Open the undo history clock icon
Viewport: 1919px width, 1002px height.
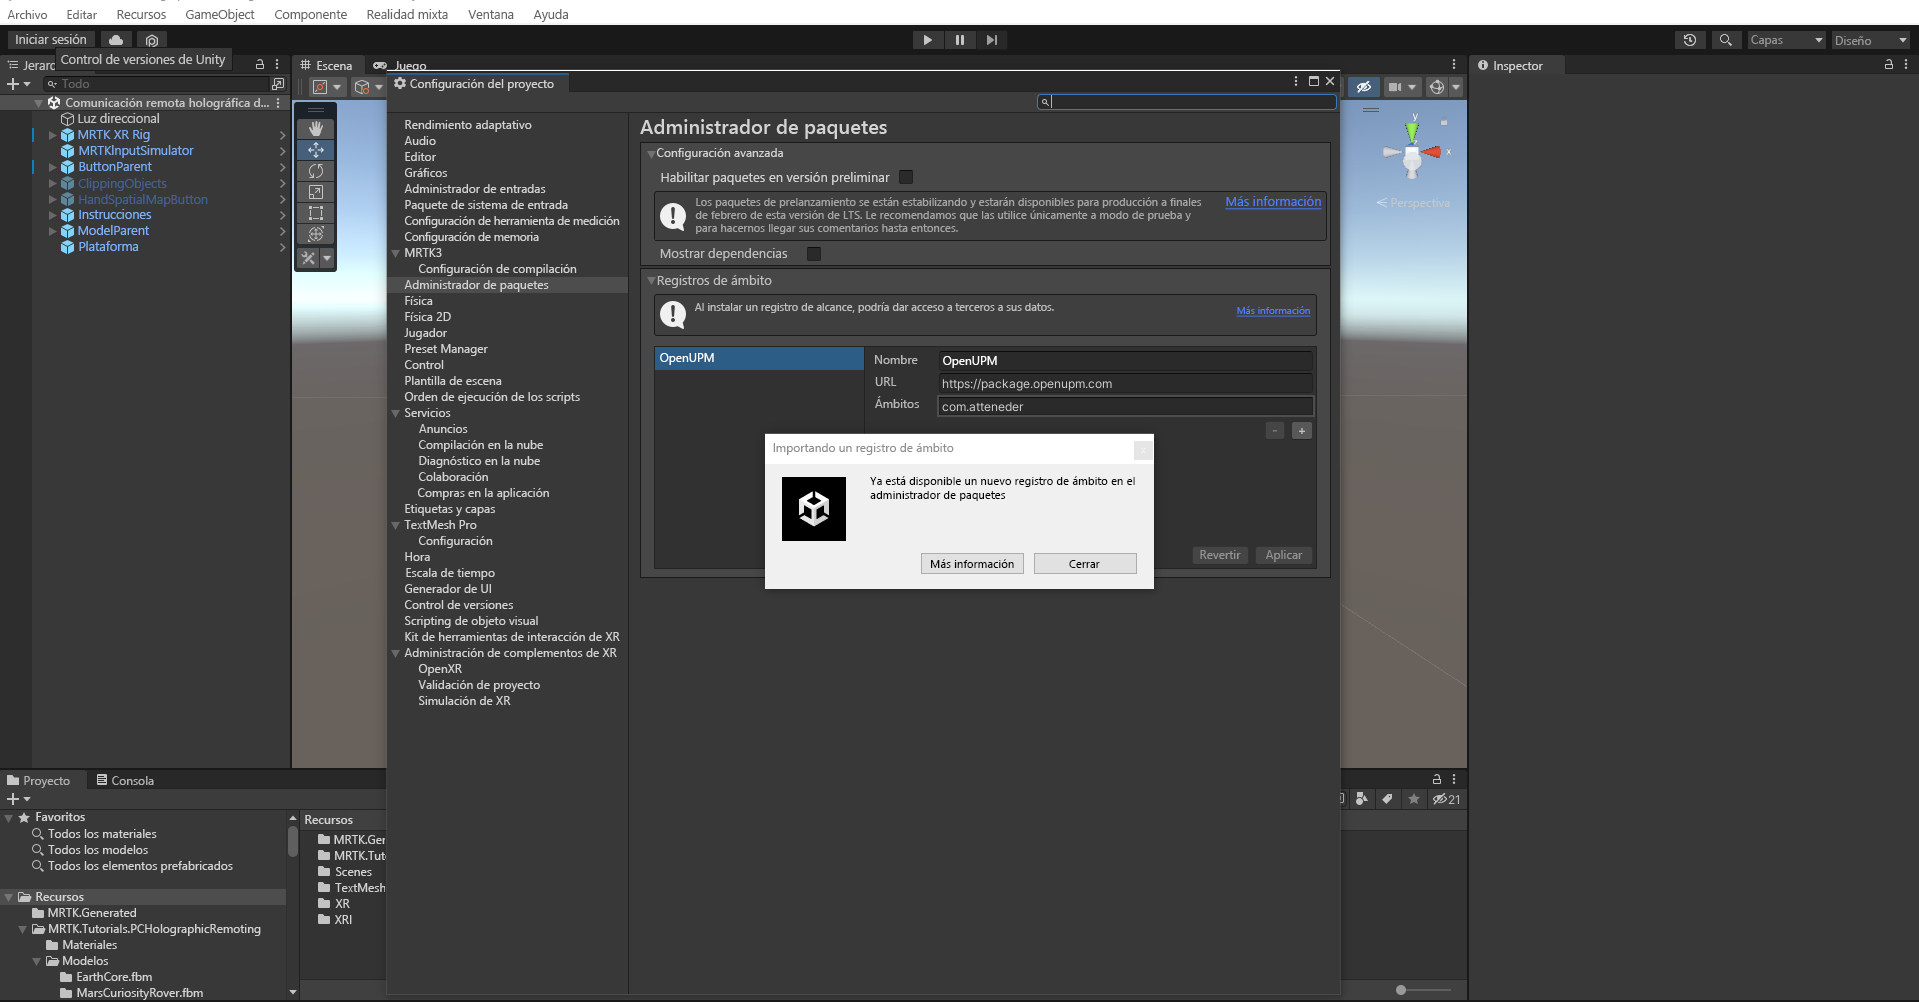coord(1690,40)
